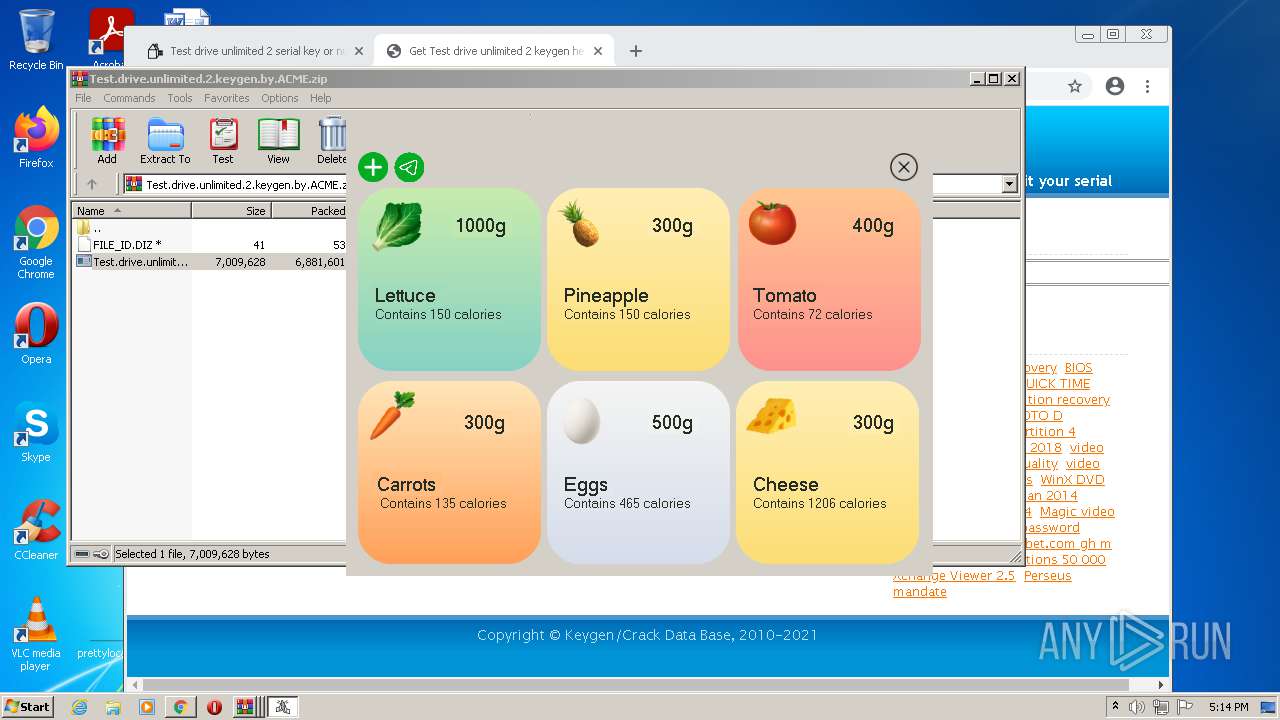The height and width of the screenshot is (720, 1280).
Task: Click the green paper-plane send icon
Action: [x=409, y=167]
